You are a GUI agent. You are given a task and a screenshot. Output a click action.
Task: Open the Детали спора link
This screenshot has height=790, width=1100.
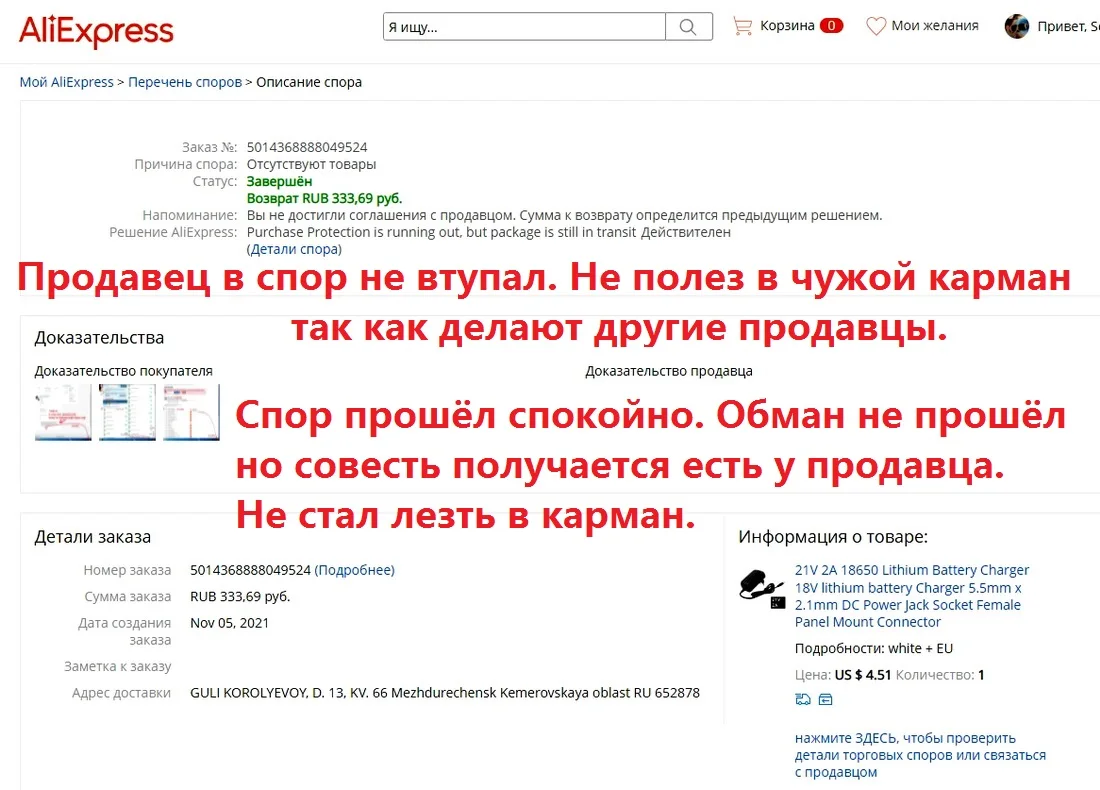click(x=295, y=249)
